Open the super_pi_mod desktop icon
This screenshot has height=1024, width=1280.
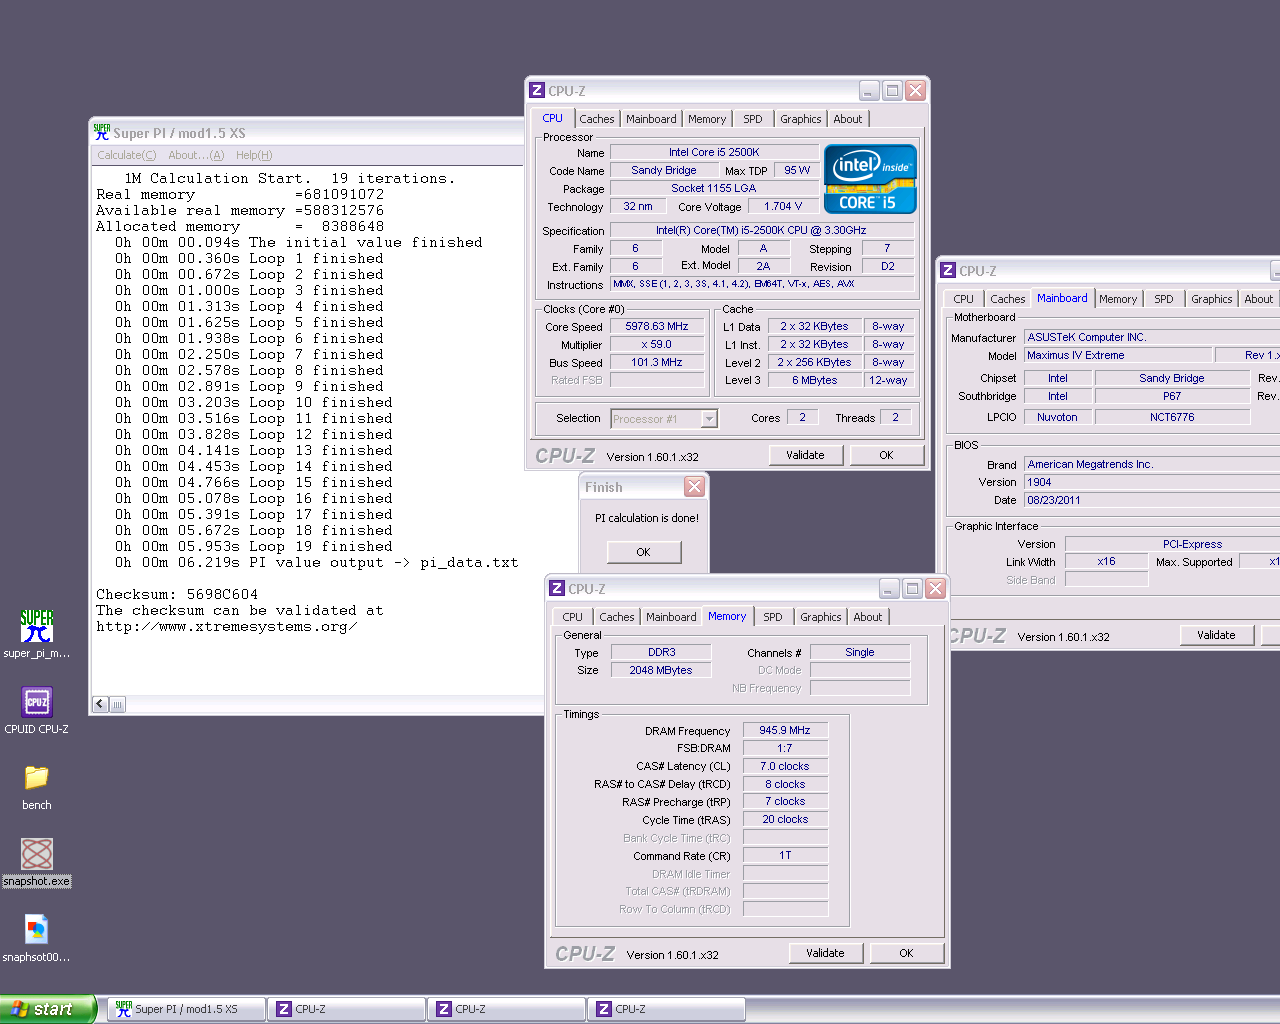point(37,627)
